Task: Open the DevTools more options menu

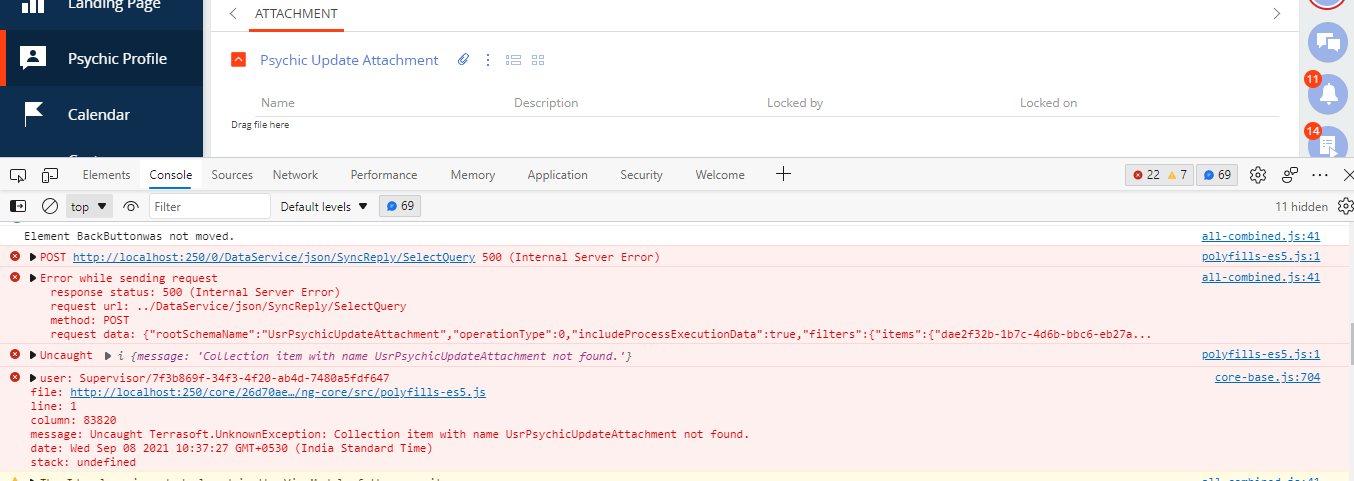Action: click(1320, 175)
